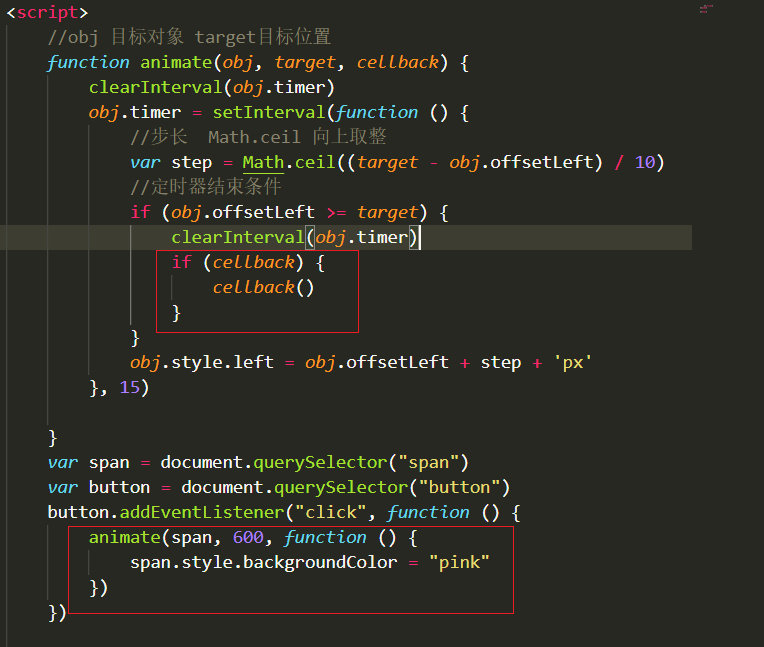Click querySelector on the var span line
Image resolution: width=764 pixels, height=647 pixels.
pos(320,462)
